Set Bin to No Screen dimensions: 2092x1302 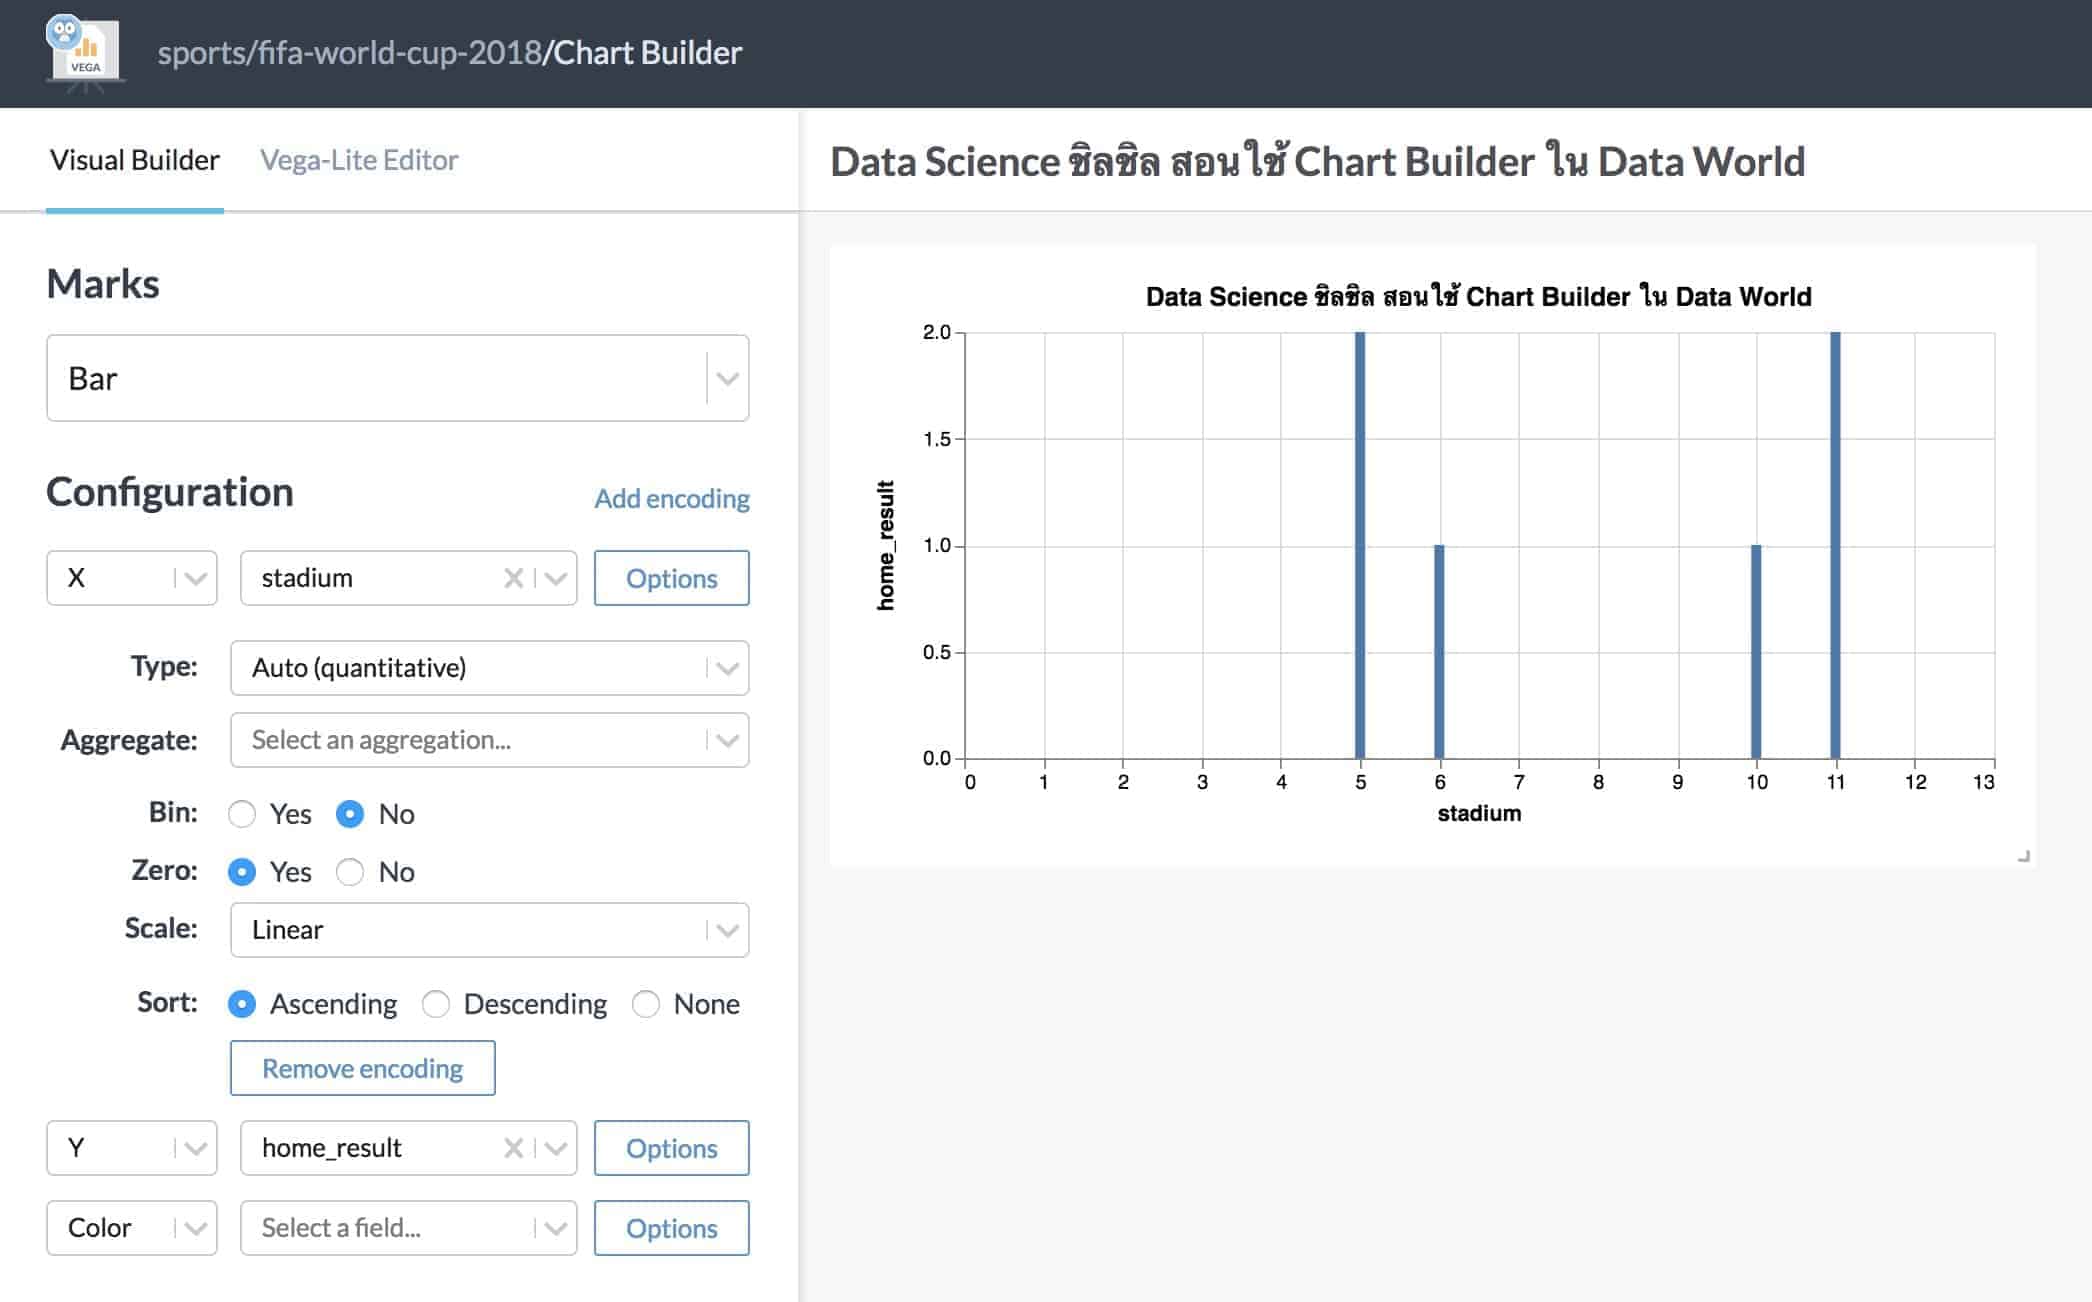pyautogui.click(x=350, y=814)
